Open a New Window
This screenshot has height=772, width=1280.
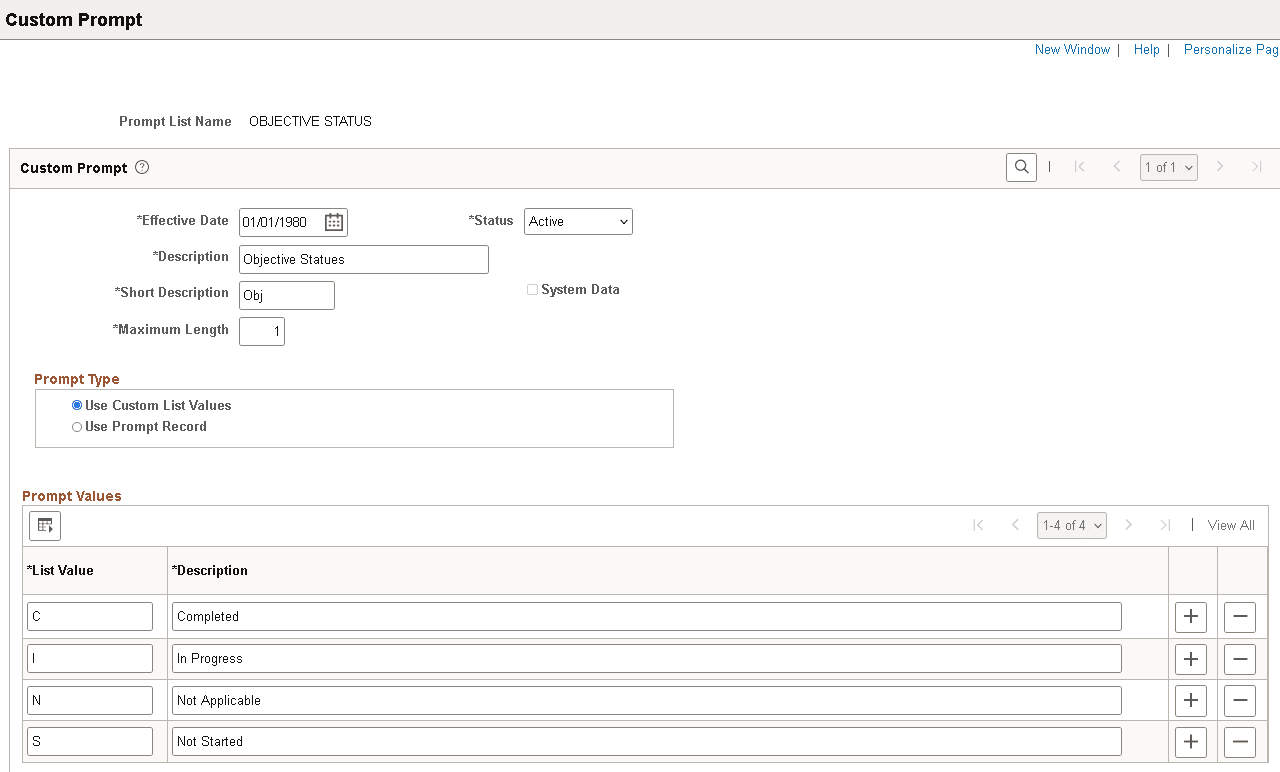pyautogui.click(x=1071, y=49)
